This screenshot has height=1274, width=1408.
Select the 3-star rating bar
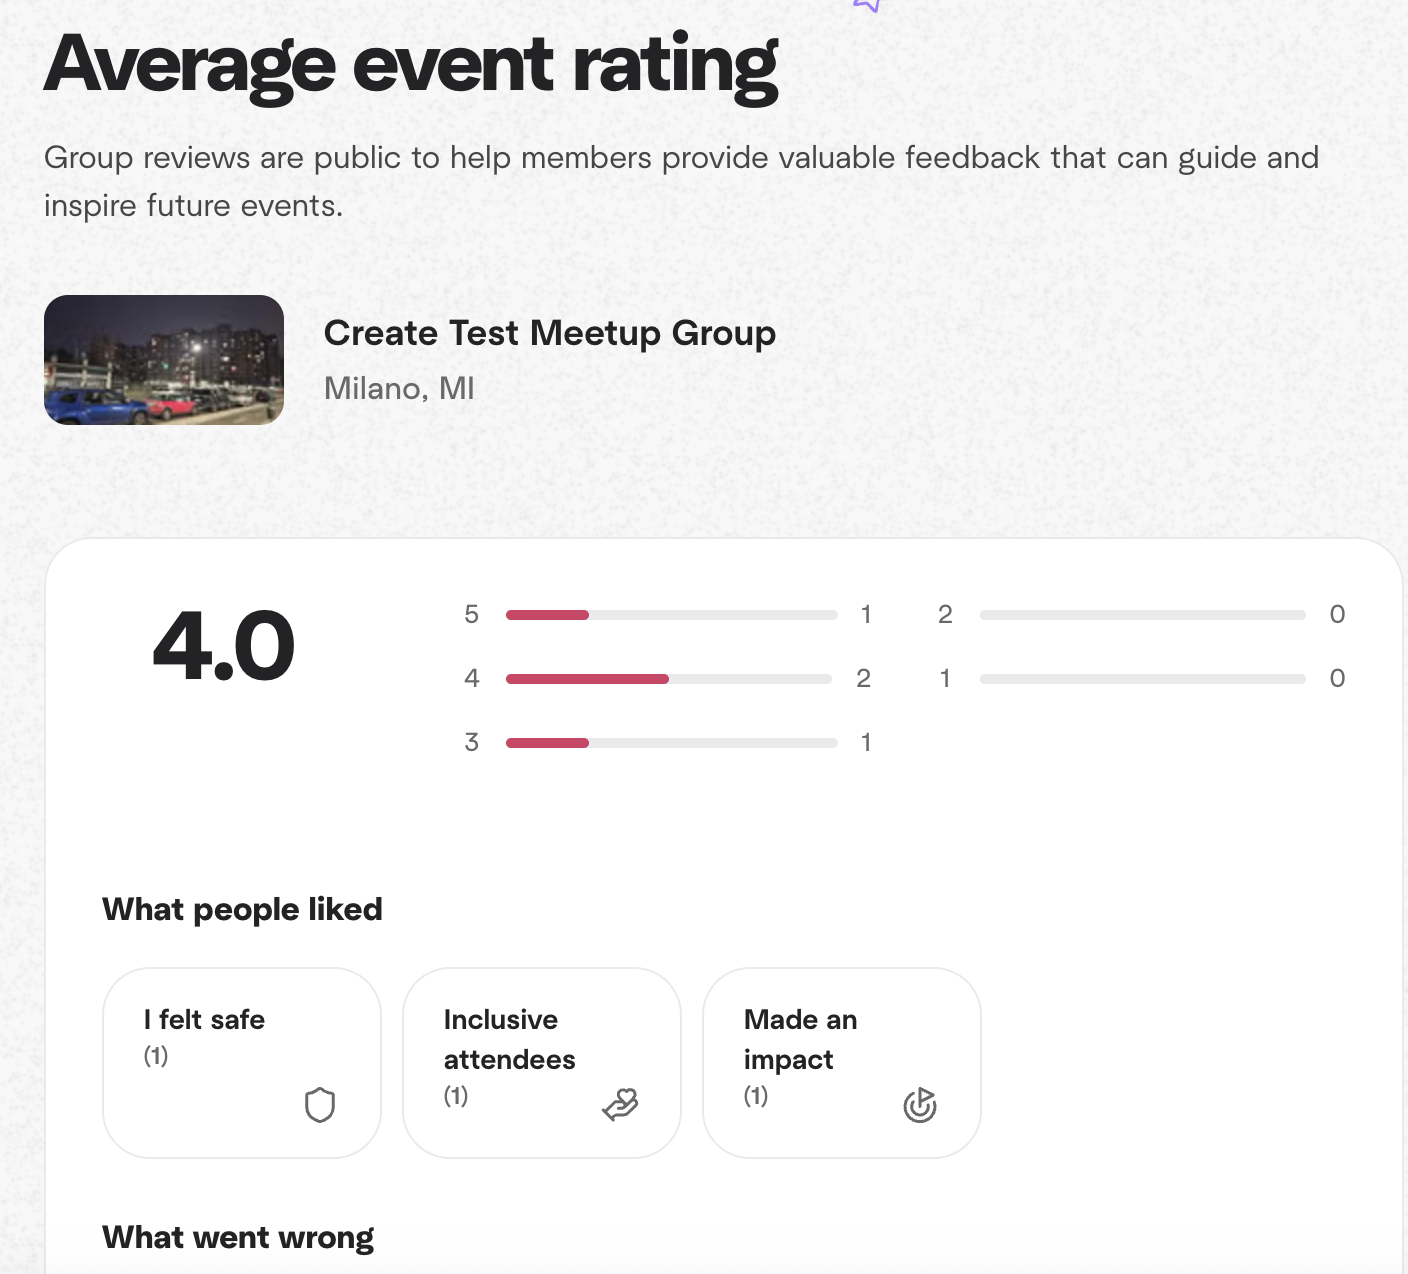(x=671, y=743)
